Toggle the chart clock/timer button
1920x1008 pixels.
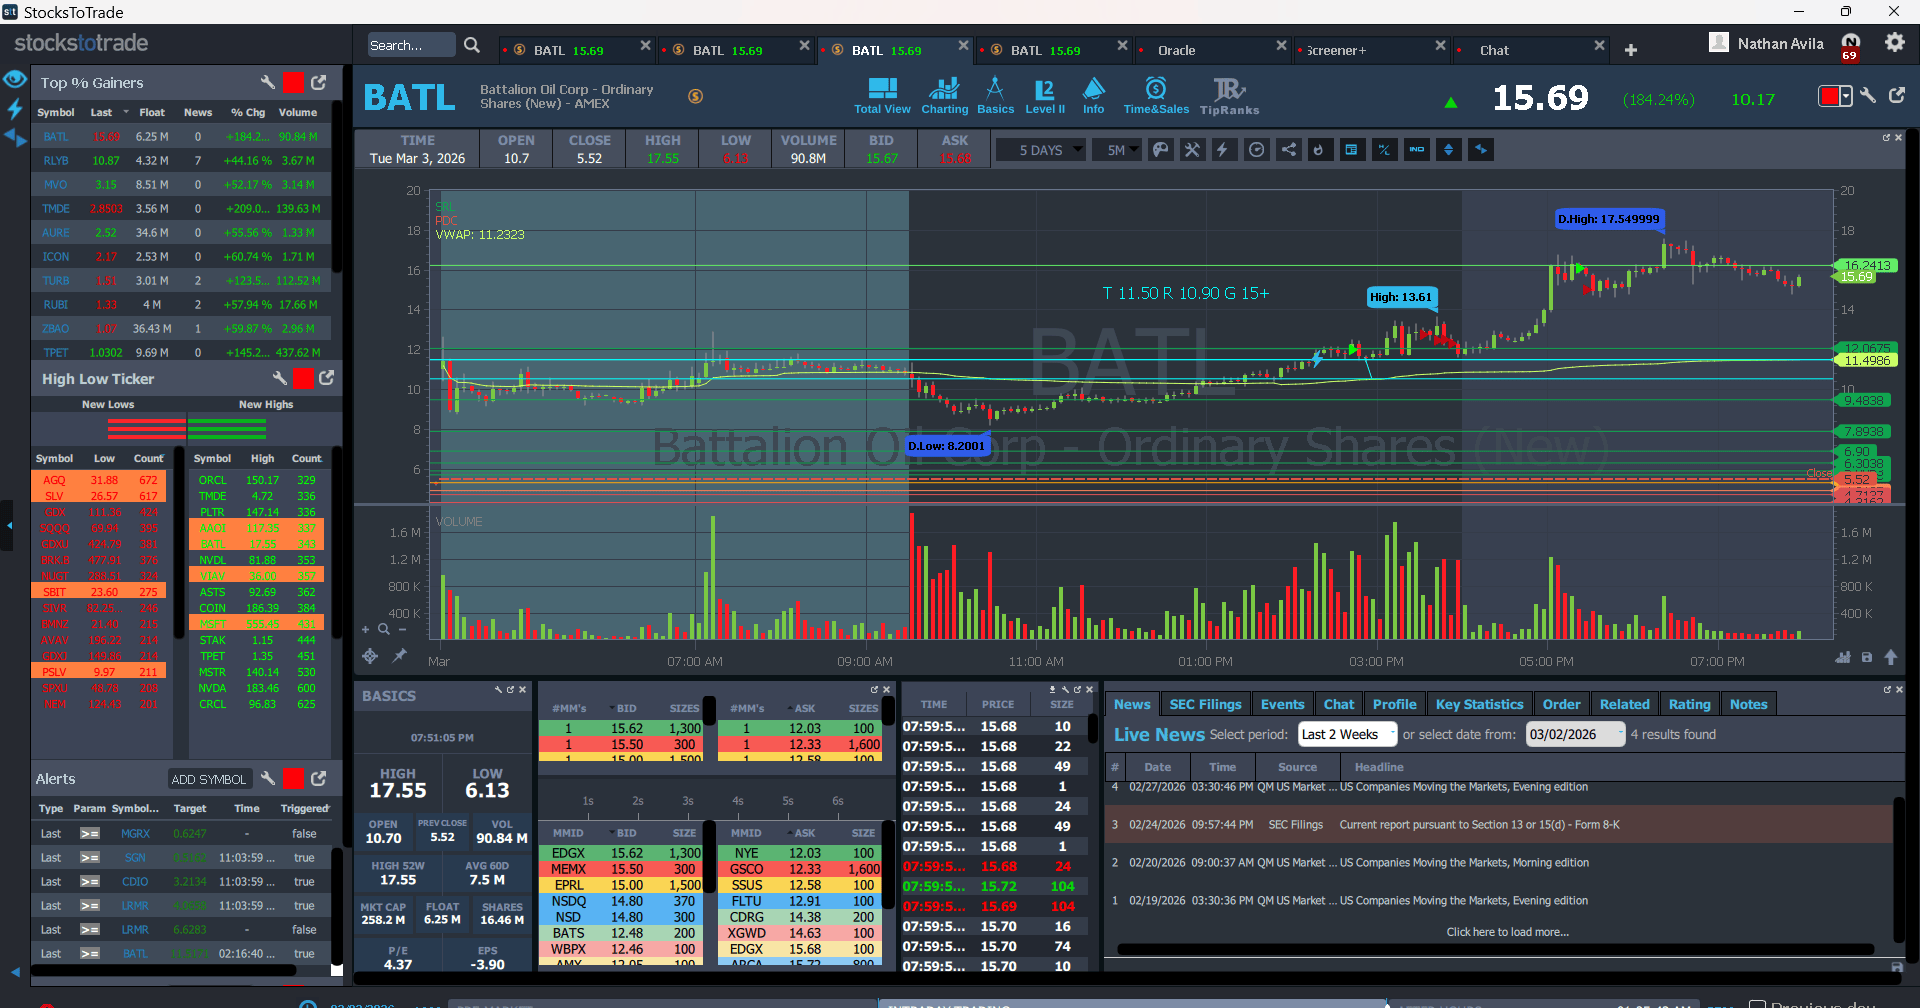1257,150
